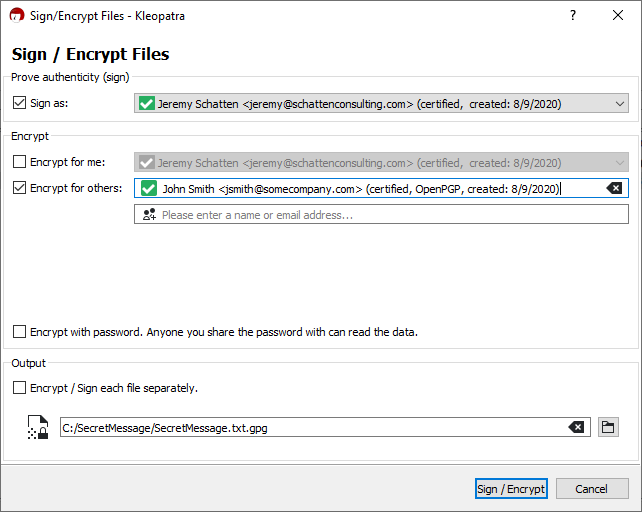Viewport: 642px width, 512px height.
Task: Click into the output file path field
Action: [x=310, y=428]
